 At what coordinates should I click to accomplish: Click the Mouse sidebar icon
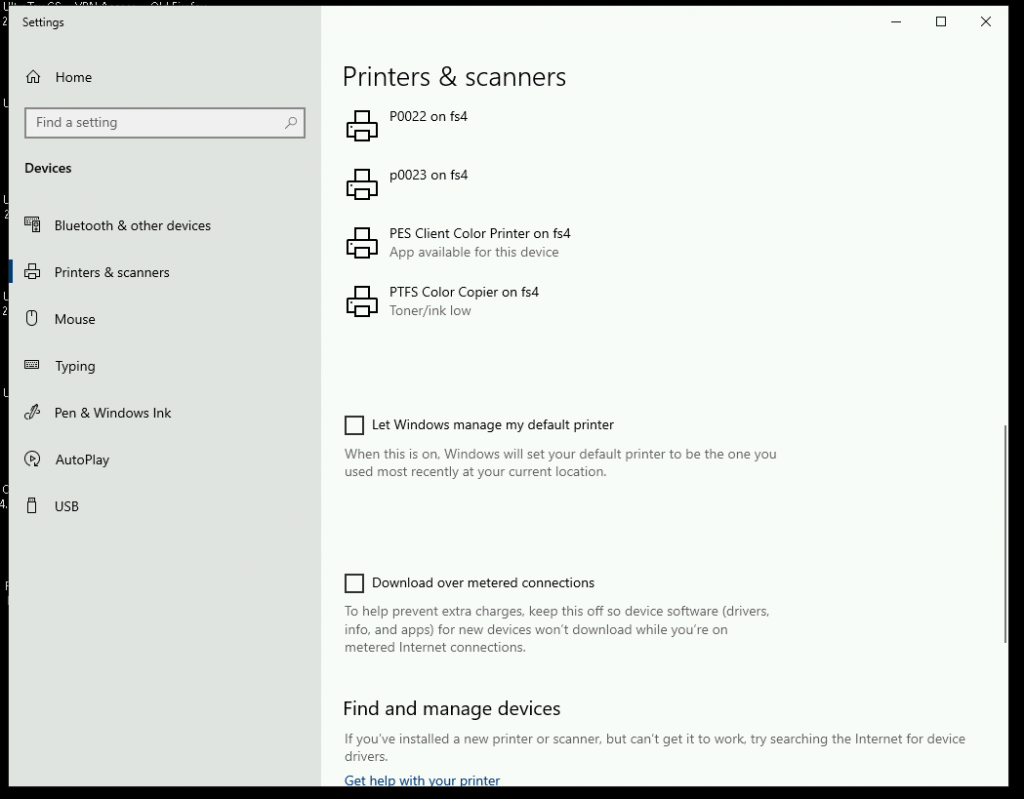click(x=32, y=318)
